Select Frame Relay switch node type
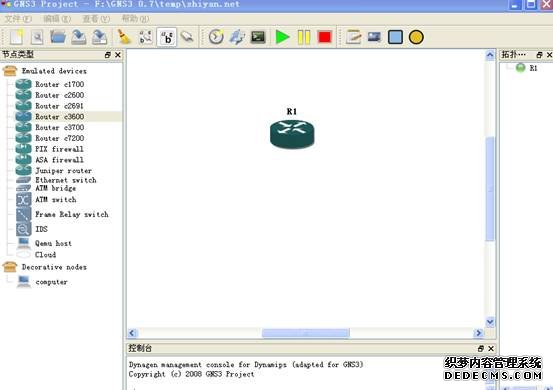 (x=72, y=214)
